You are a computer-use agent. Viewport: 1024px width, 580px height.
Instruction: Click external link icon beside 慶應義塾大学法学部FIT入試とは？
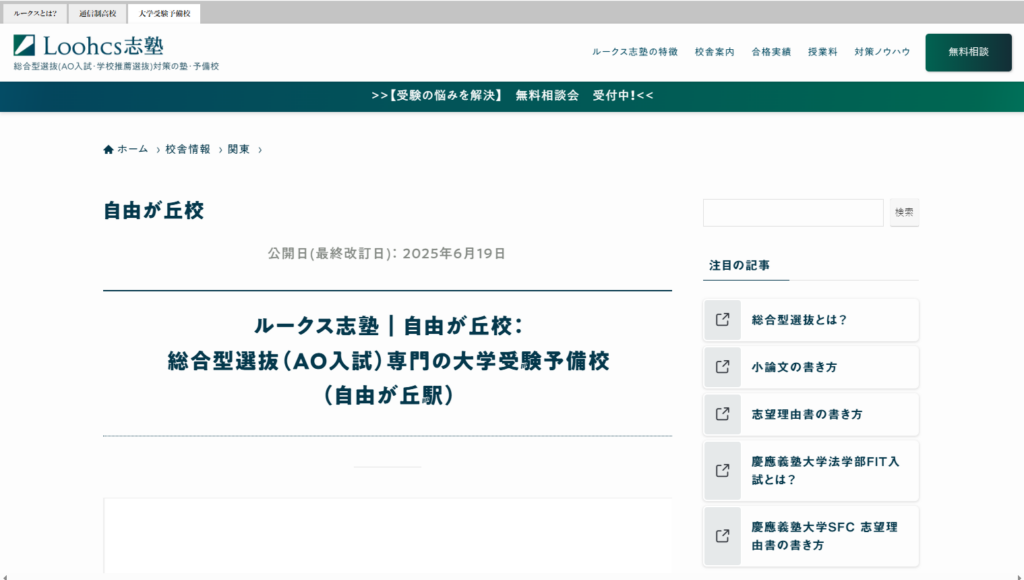(x=722, y=471)
